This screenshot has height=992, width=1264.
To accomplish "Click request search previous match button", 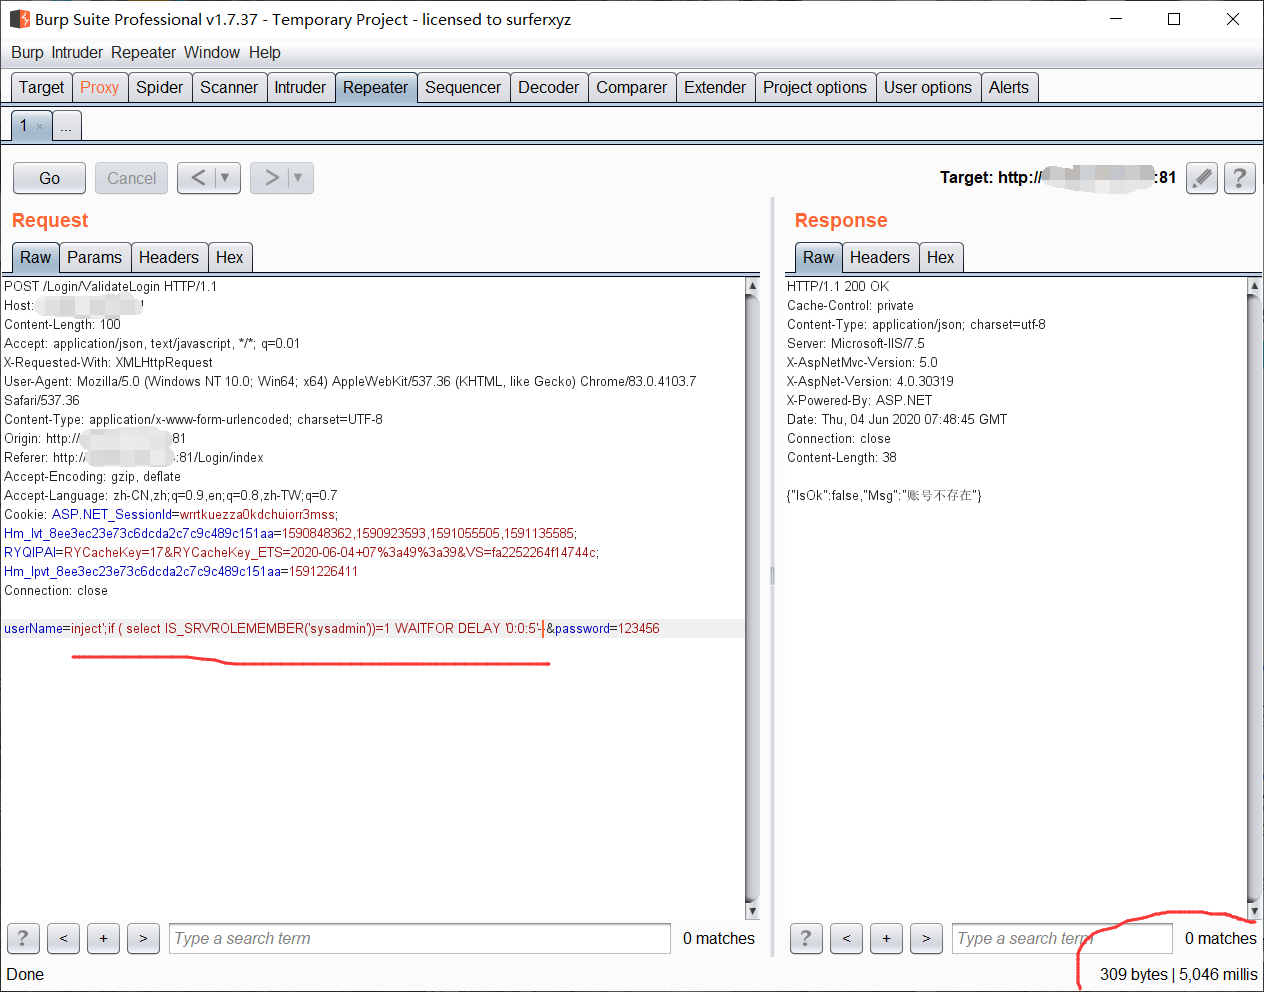I will [63, 938].
